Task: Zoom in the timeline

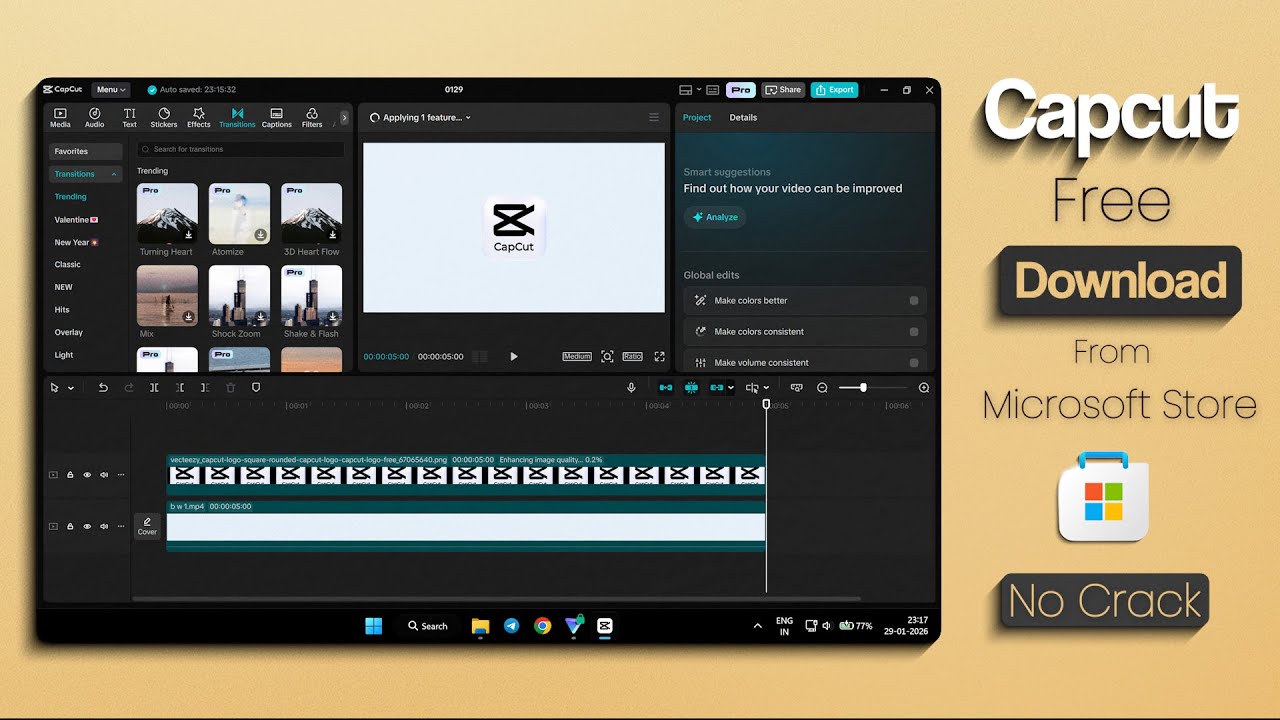Action: (924, 388)
